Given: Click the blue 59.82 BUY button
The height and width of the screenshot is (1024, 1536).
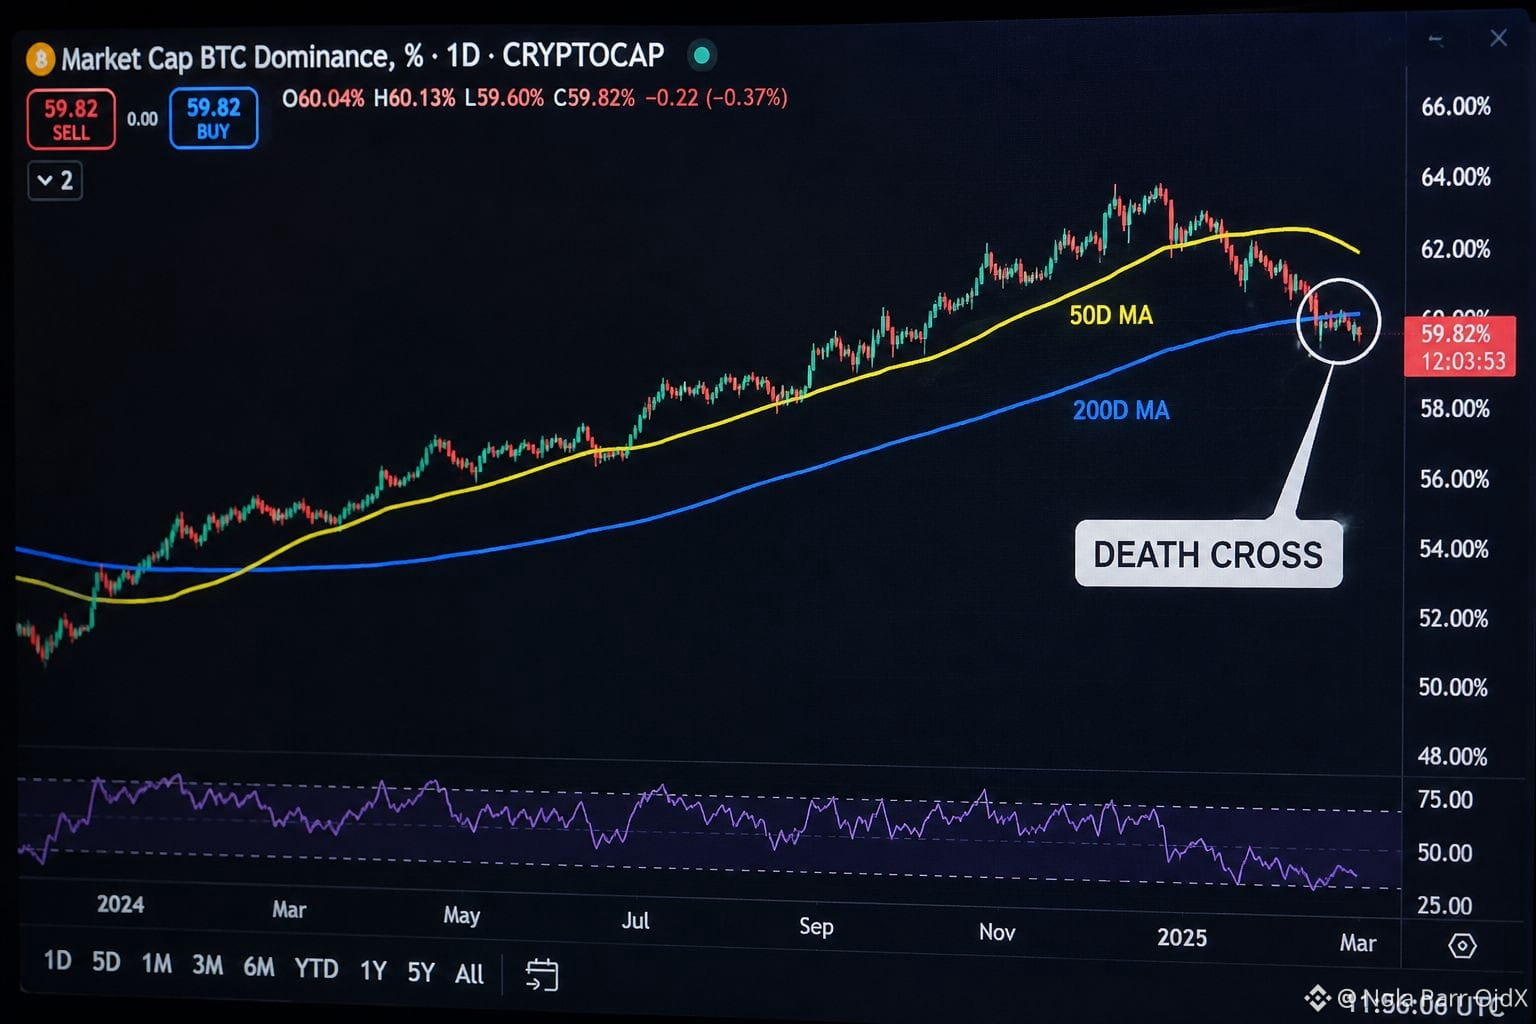Looking at the screenshot, I should [213, 118].
